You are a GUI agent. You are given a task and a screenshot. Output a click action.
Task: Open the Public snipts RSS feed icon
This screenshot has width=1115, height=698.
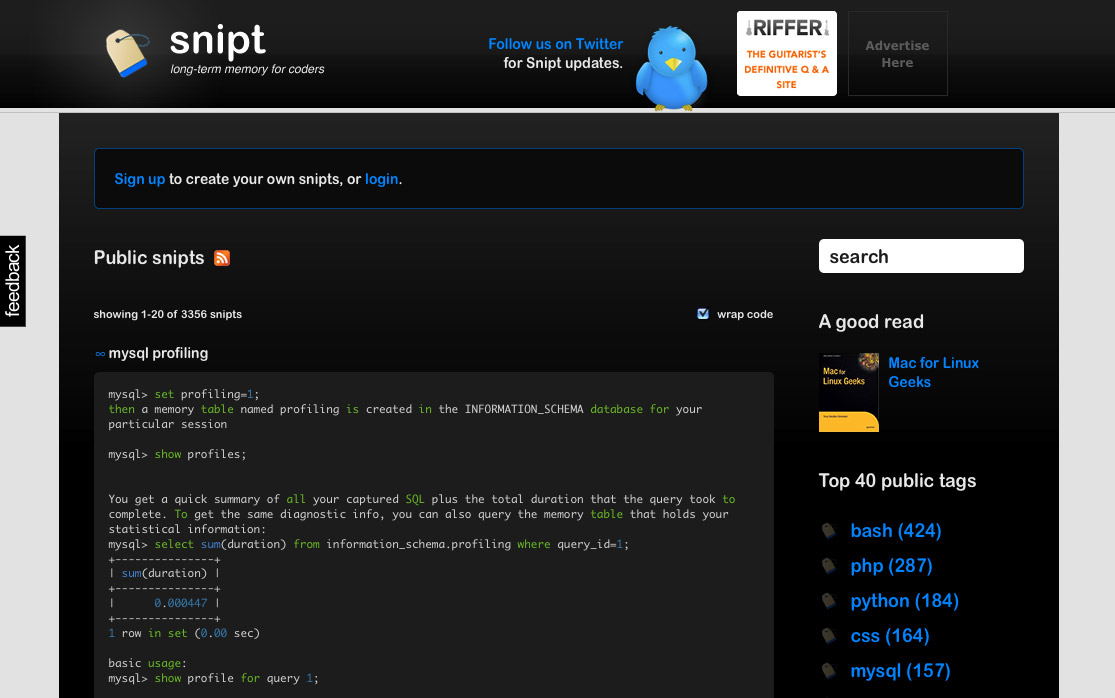click(222, 258)
